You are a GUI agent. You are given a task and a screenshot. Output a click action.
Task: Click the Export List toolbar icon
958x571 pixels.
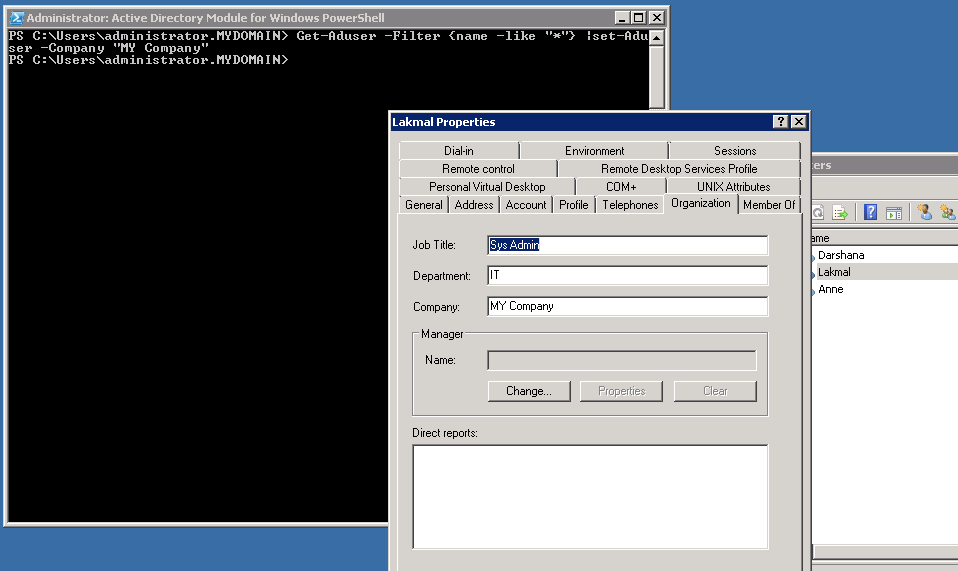pos(841,213)
